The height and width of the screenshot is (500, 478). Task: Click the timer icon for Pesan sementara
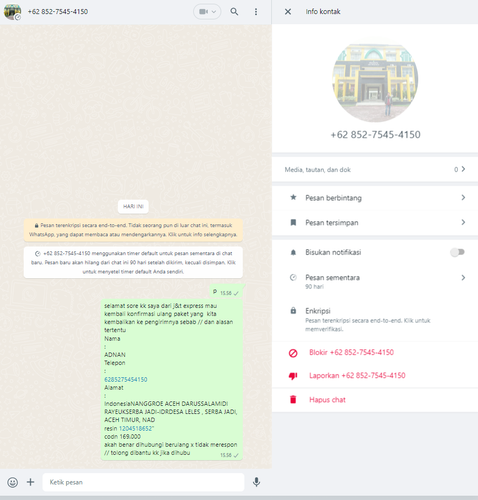pyautogui.click(x=293, y=277)
